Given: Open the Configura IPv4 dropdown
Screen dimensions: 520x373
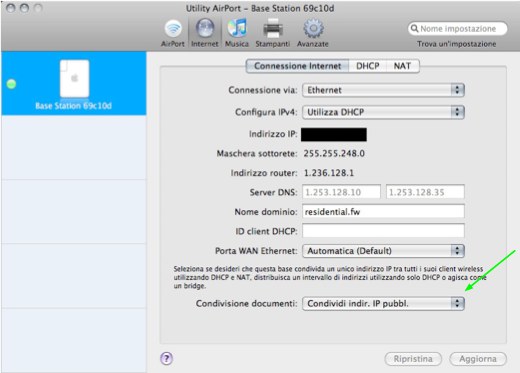Looking at the screenshot, I should tap(383, 112).
